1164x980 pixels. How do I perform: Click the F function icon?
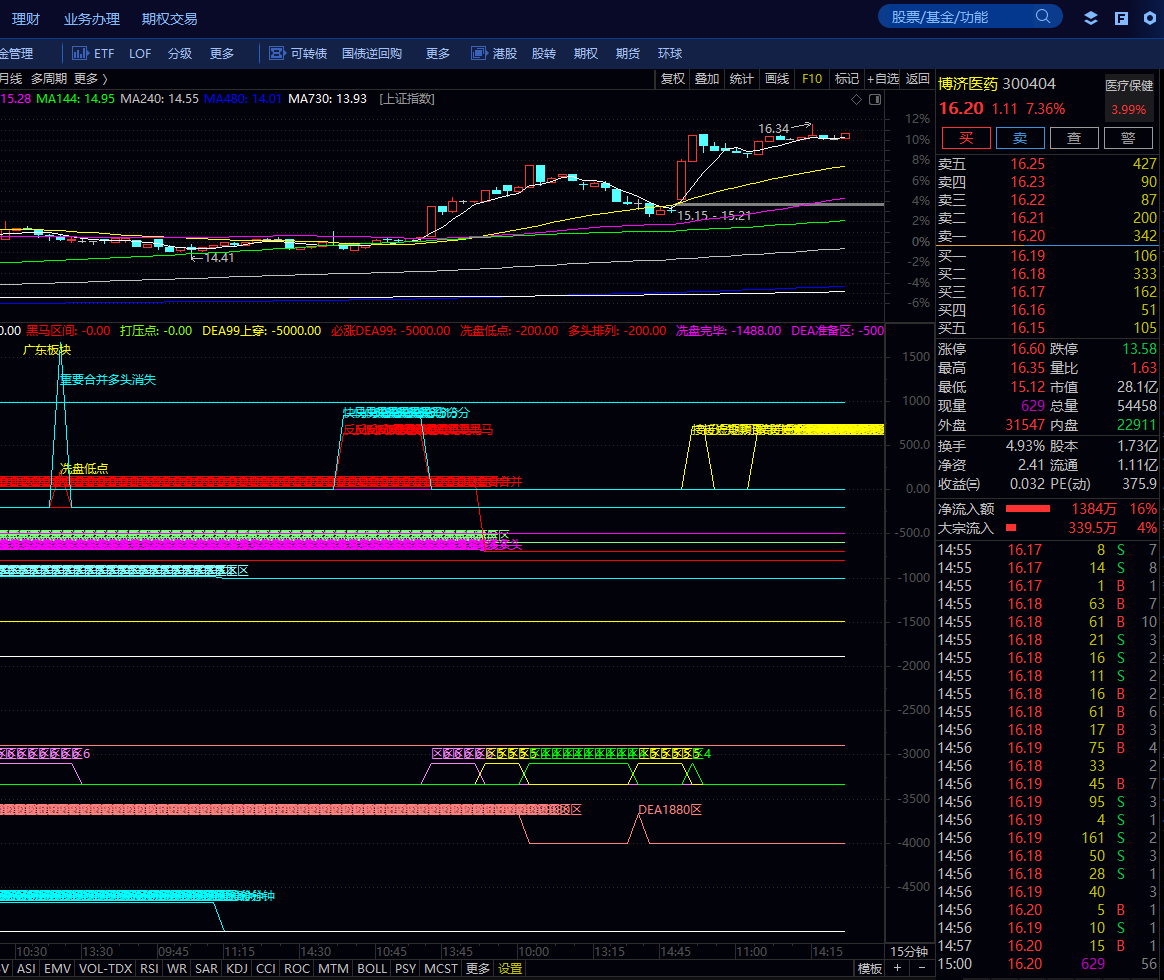(1121, 18)
